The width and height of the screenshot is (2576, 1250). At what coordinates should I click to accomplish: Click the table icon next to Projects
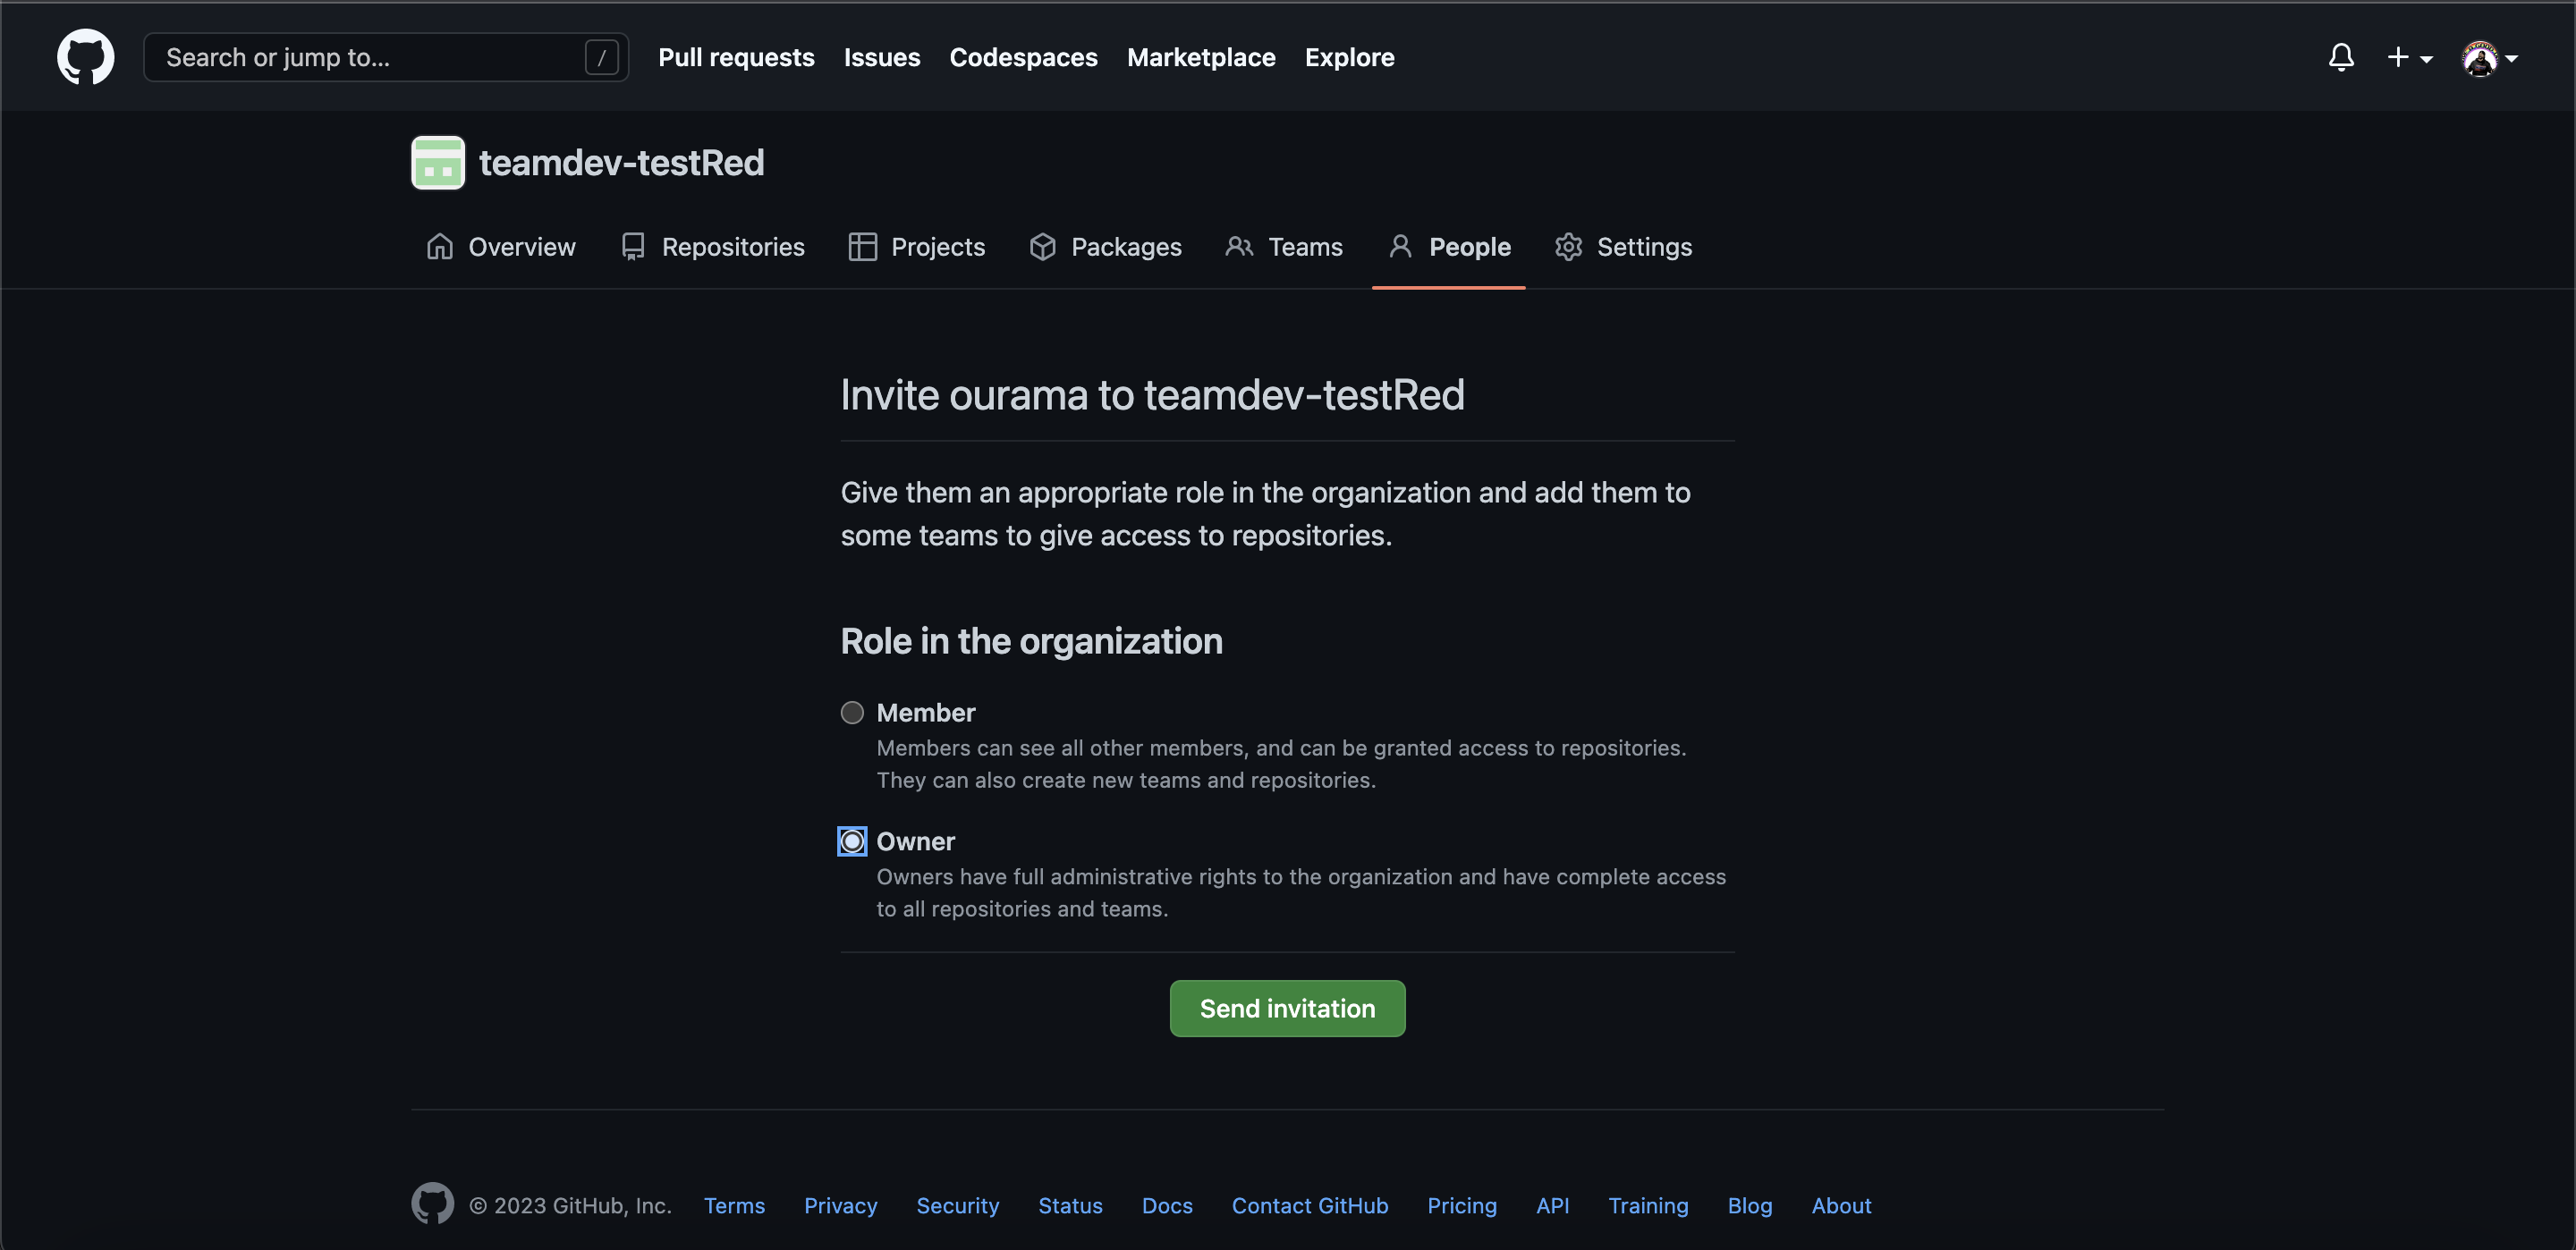coord(862,246)
